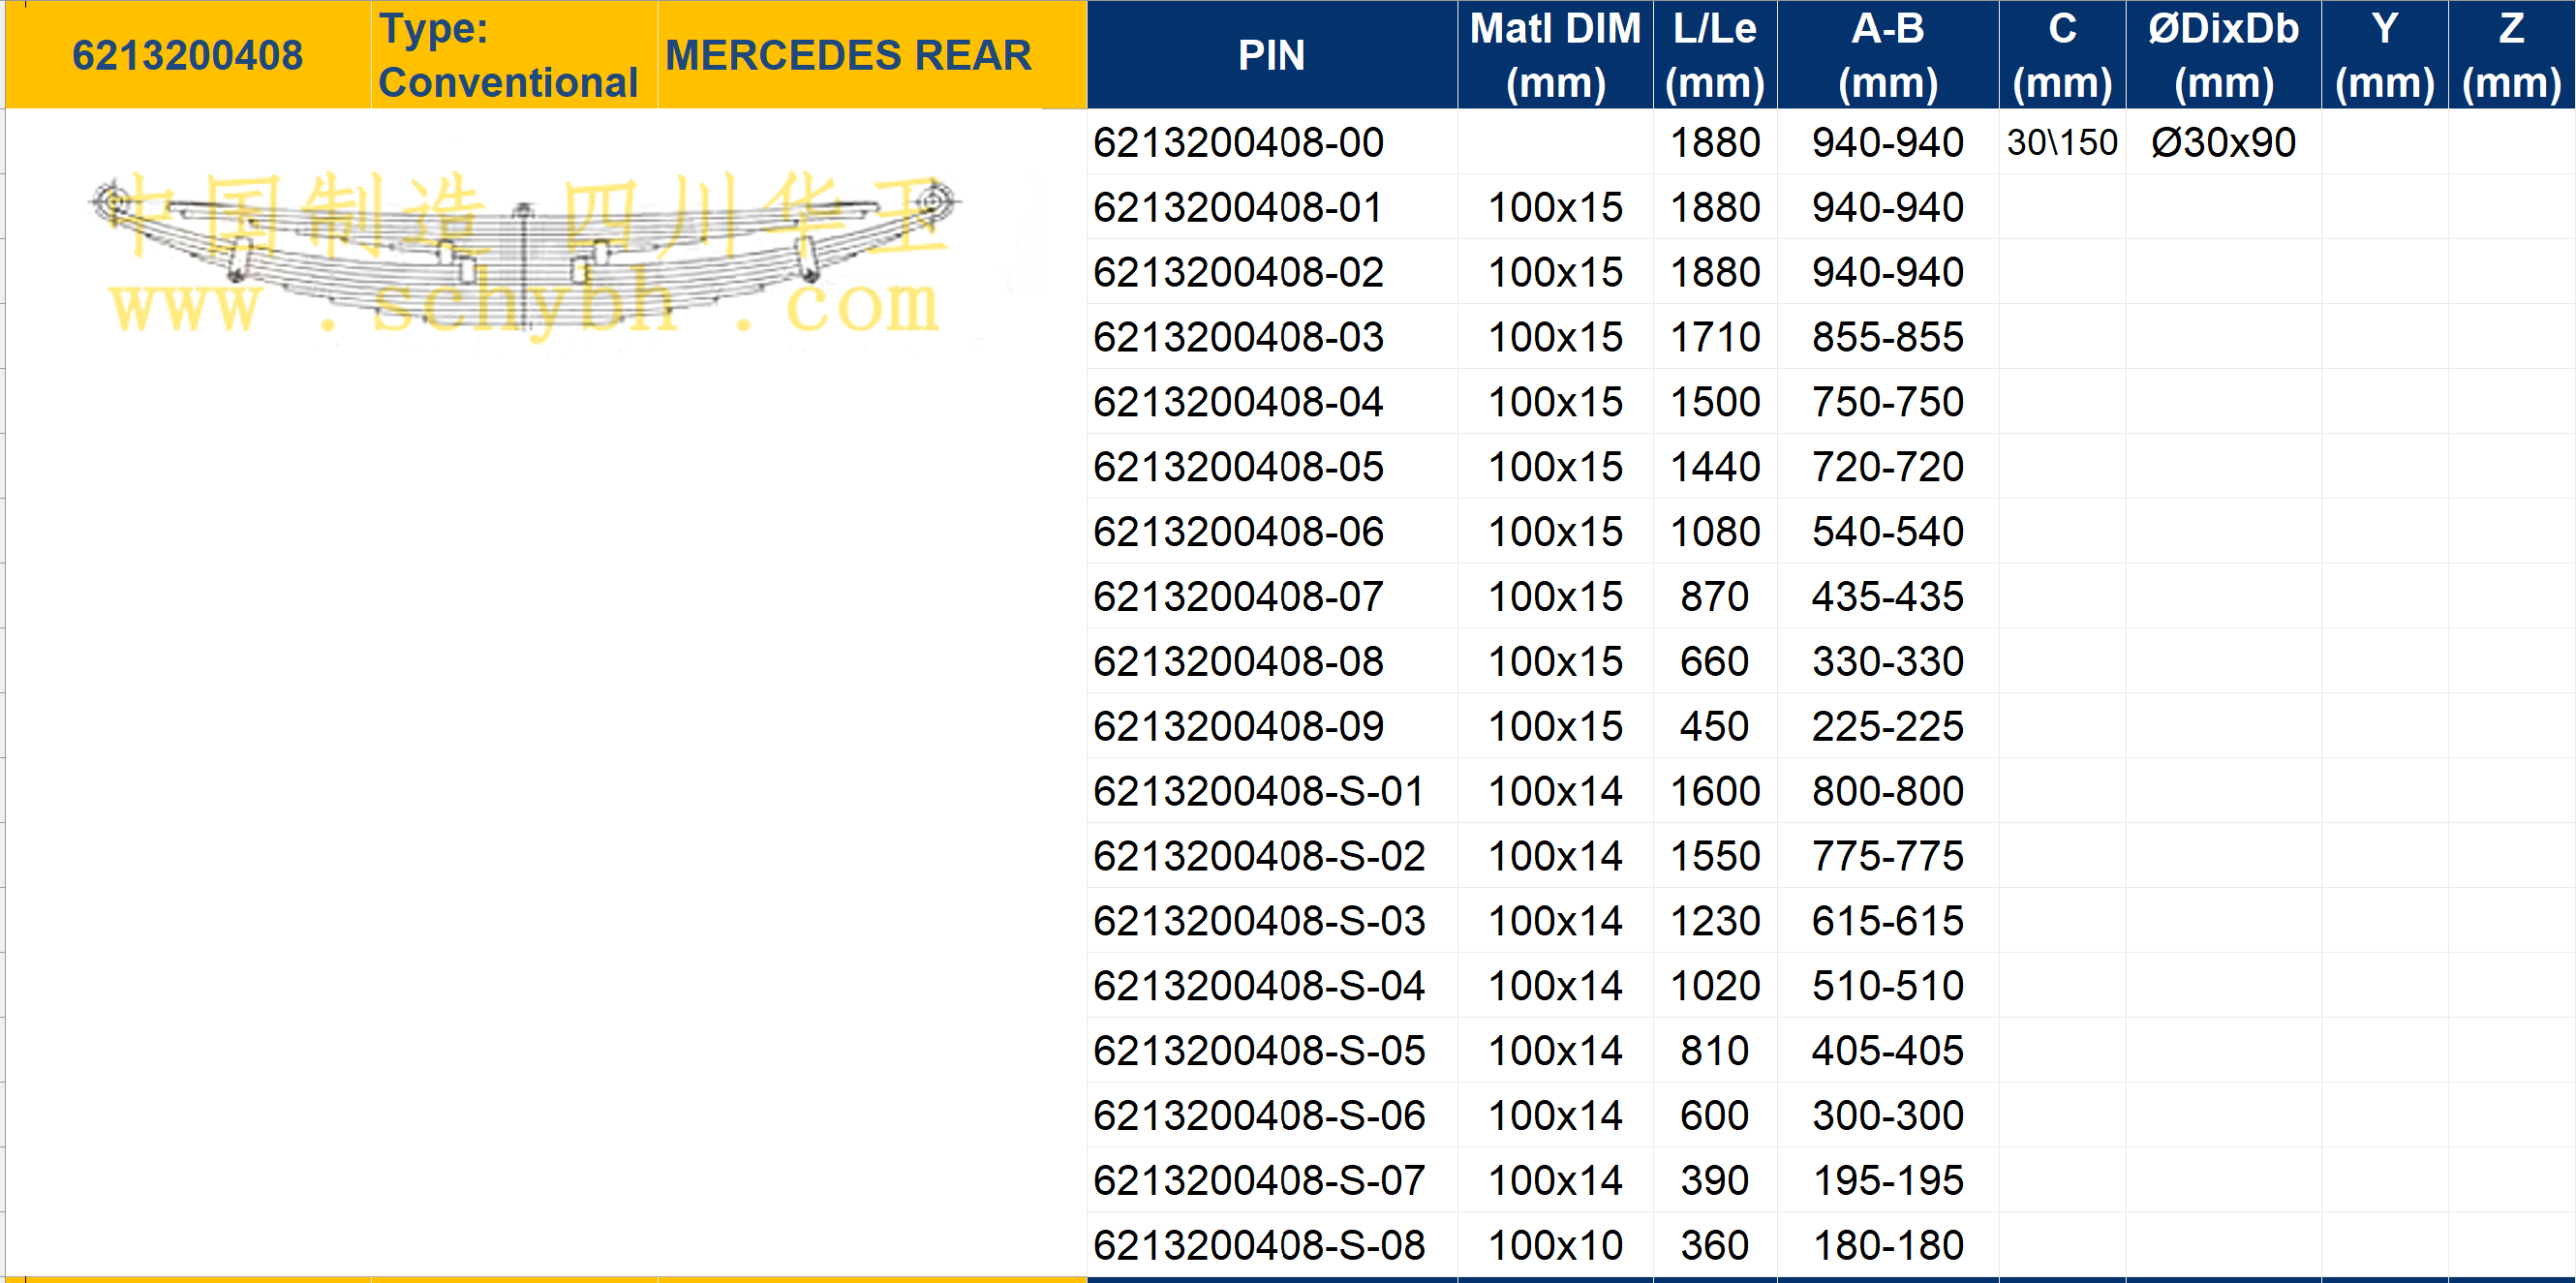Screen dimensions: 2576x1283
Task: Select the 330-330 cell
Action: point(1888,661)
